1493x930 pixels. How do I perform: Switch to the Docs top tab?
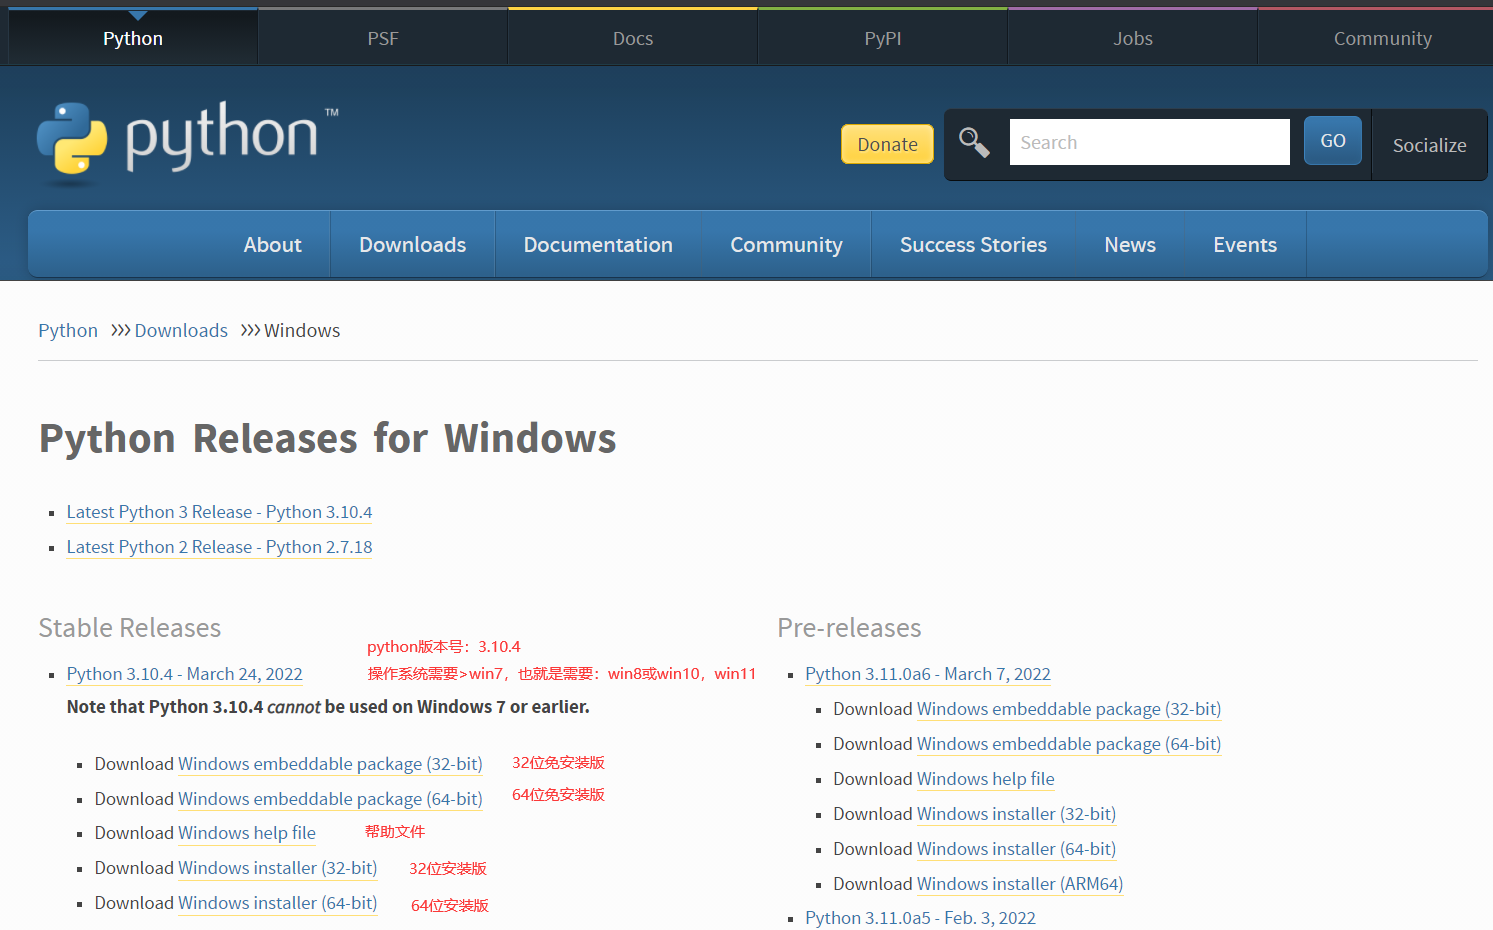[633, 38]
